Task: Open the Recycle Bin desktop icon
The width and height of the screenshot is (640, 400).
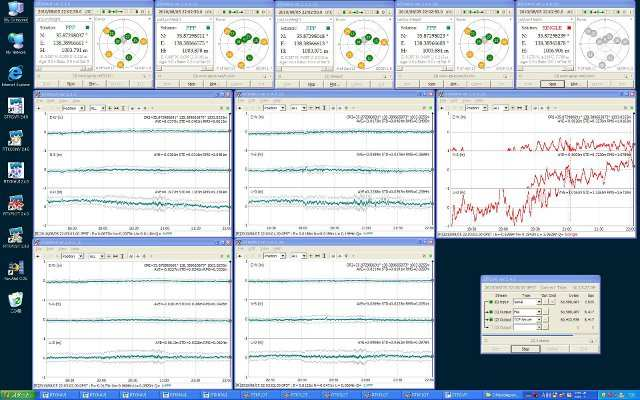Action: pyautogui.click(x=16, y=301)
